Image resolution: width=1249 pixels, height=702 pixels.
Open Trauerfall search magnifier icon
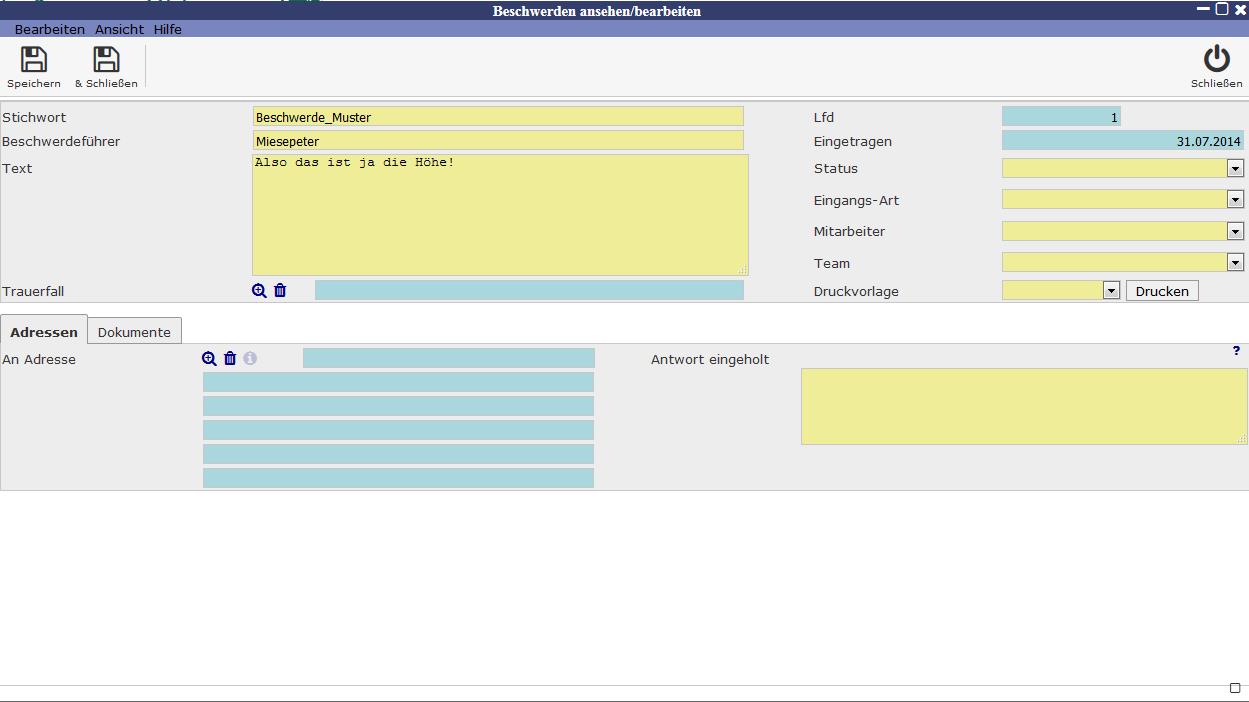(x=259, y=291)
